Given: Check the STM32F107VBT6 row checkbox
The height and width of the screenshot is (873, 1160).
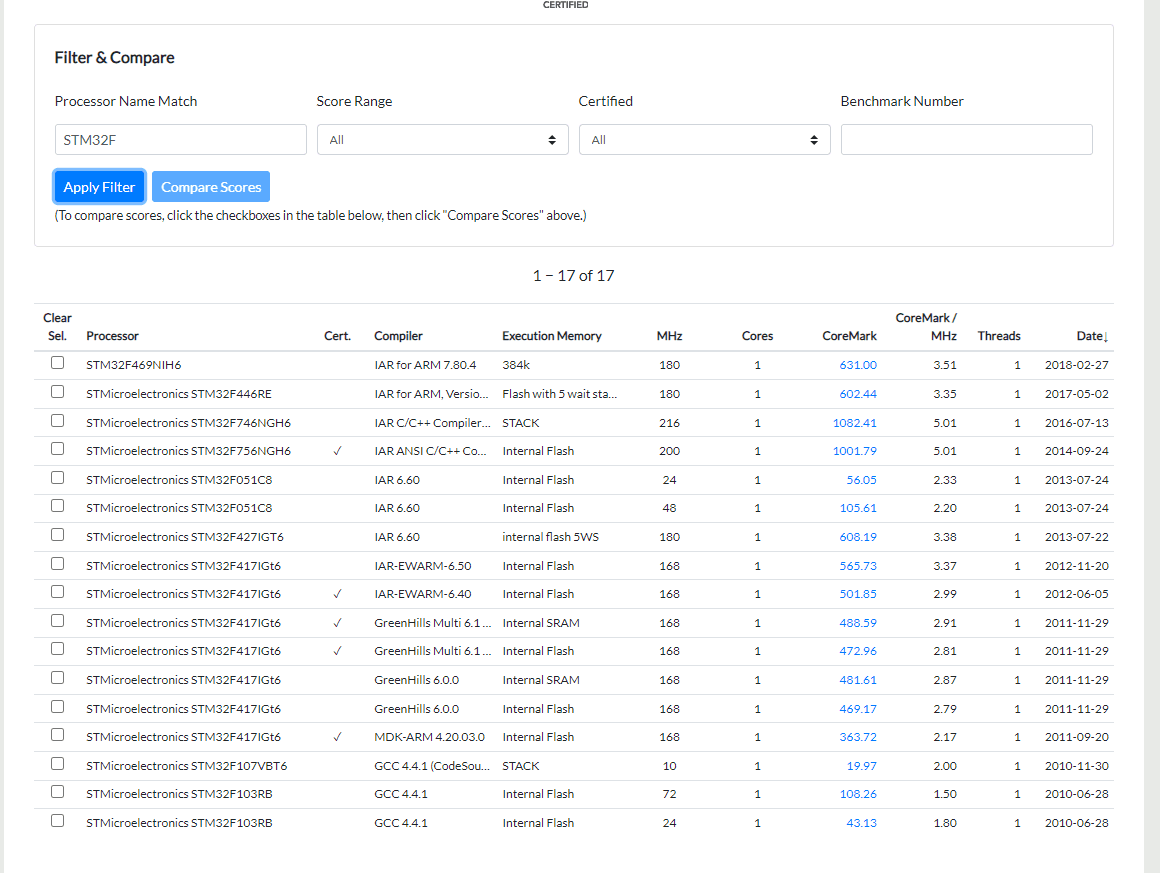Looking at the screenshot, I should tap(57, 764).
